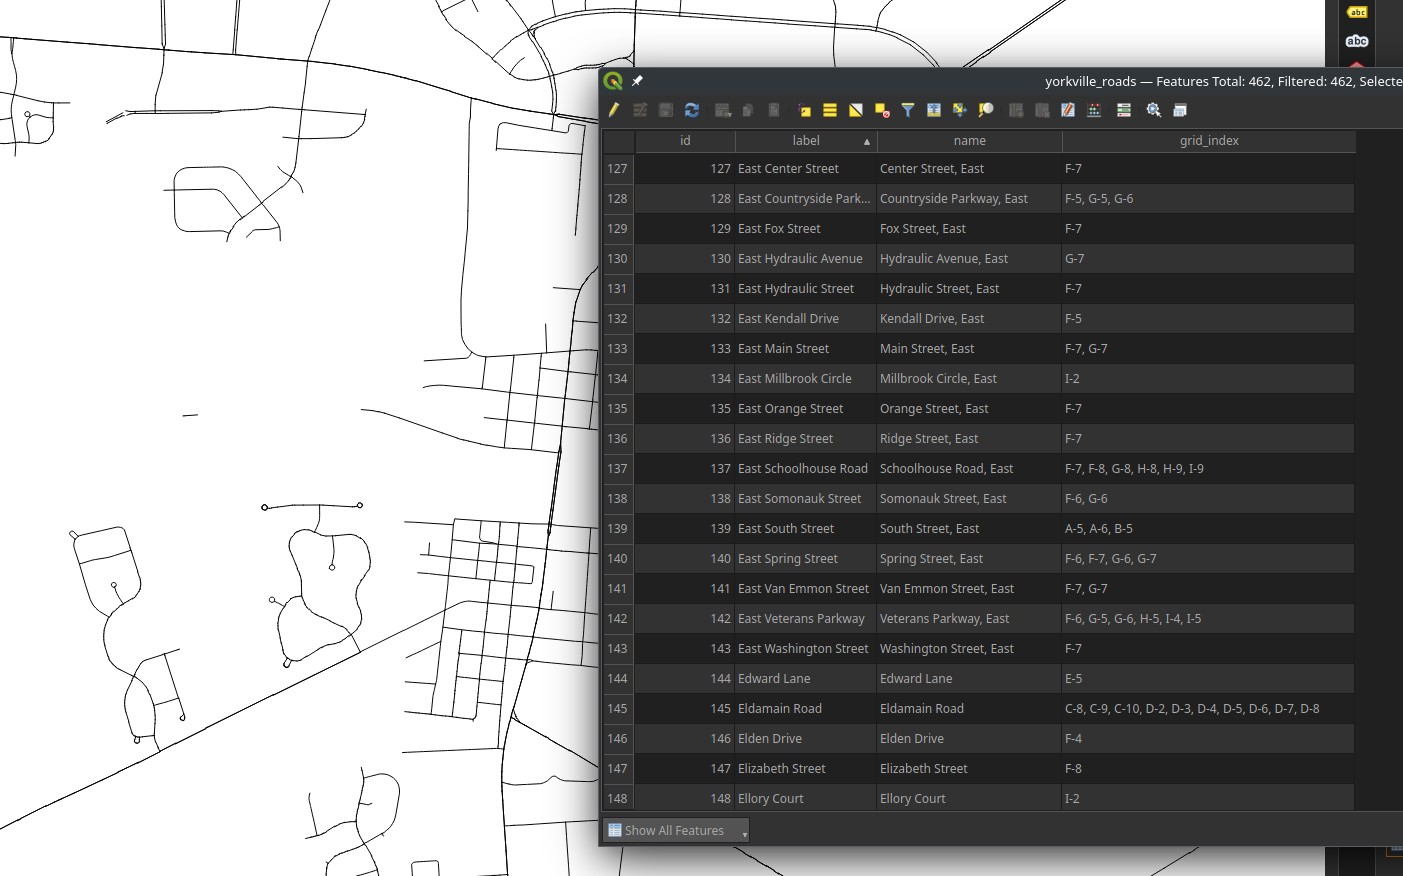Click the Select All features icon
This screenshot has width=1403, height=876.
[830, 110]
